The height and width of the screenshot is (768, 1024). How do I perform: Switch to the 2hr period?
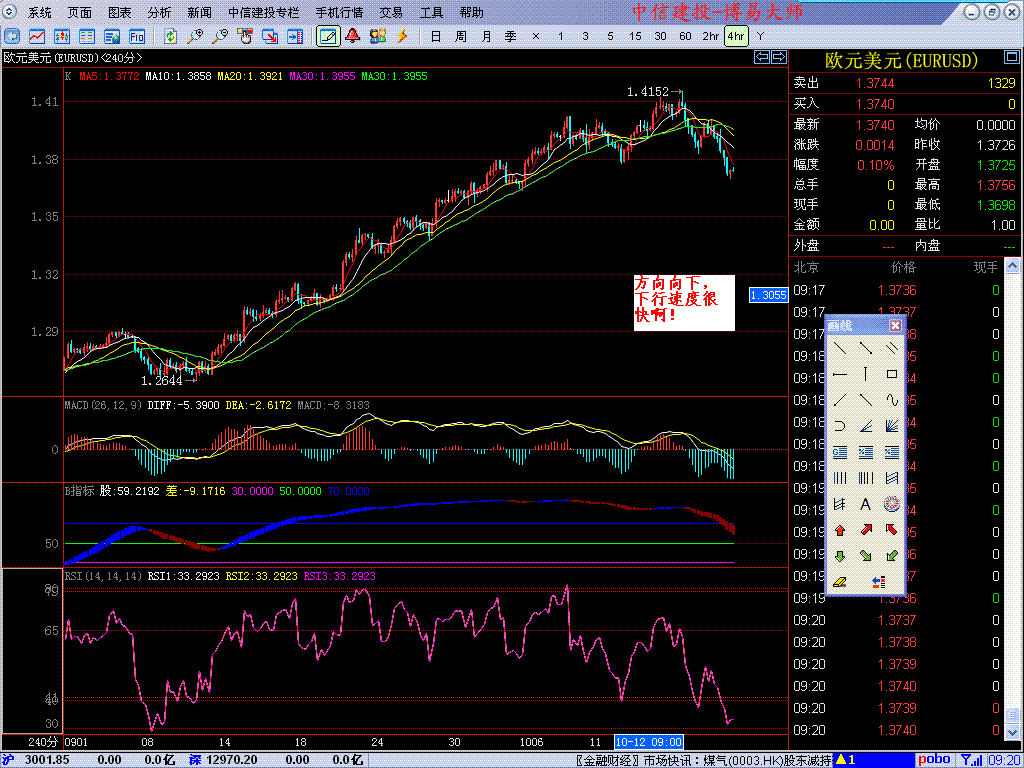[711, 36]
